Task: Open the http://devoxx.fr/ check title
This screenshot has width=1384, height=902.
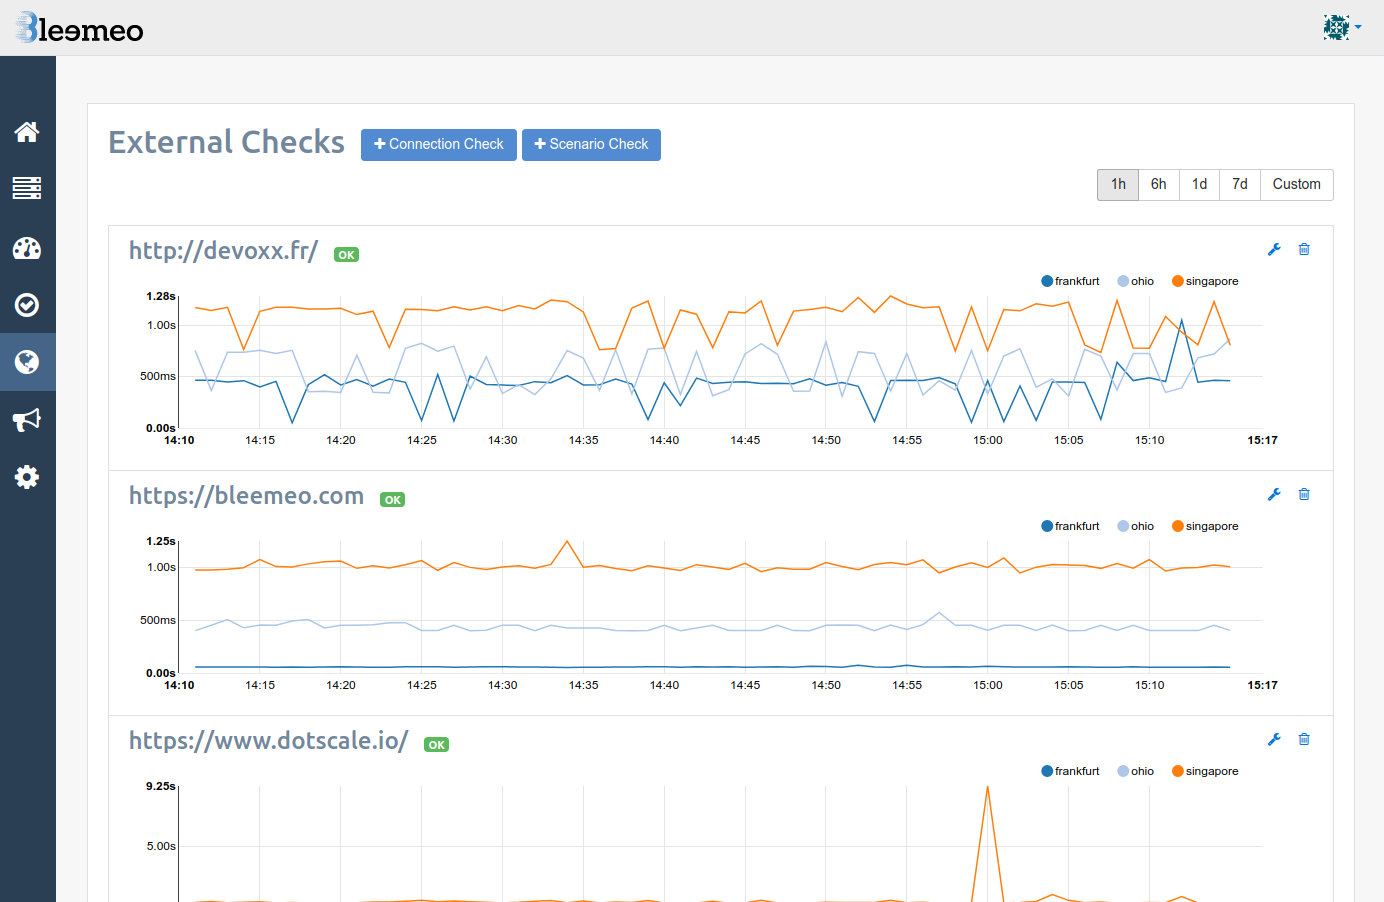Action: click(x=223, y=251)
